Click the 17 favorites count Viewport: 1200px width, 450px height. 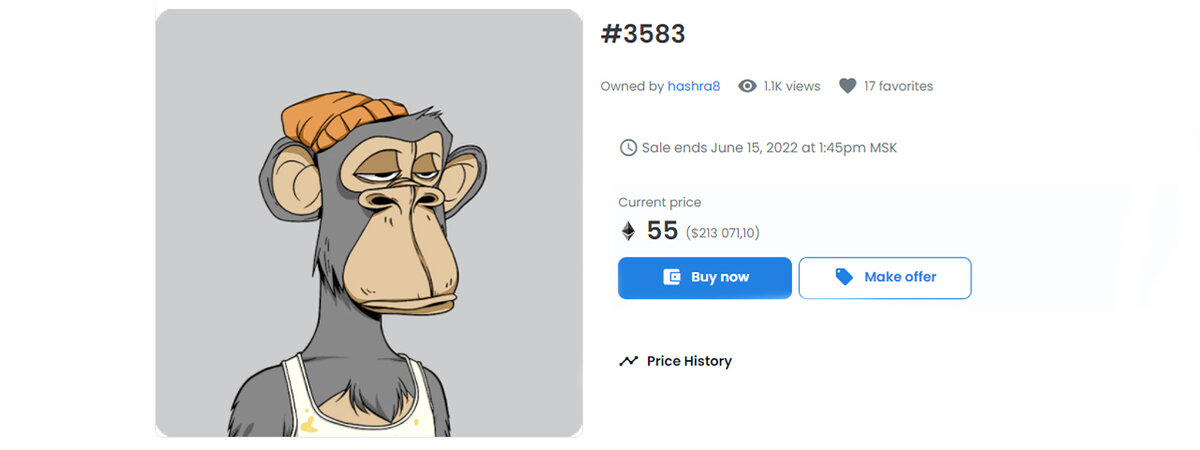pyautogui.click(x=898, y=86)
